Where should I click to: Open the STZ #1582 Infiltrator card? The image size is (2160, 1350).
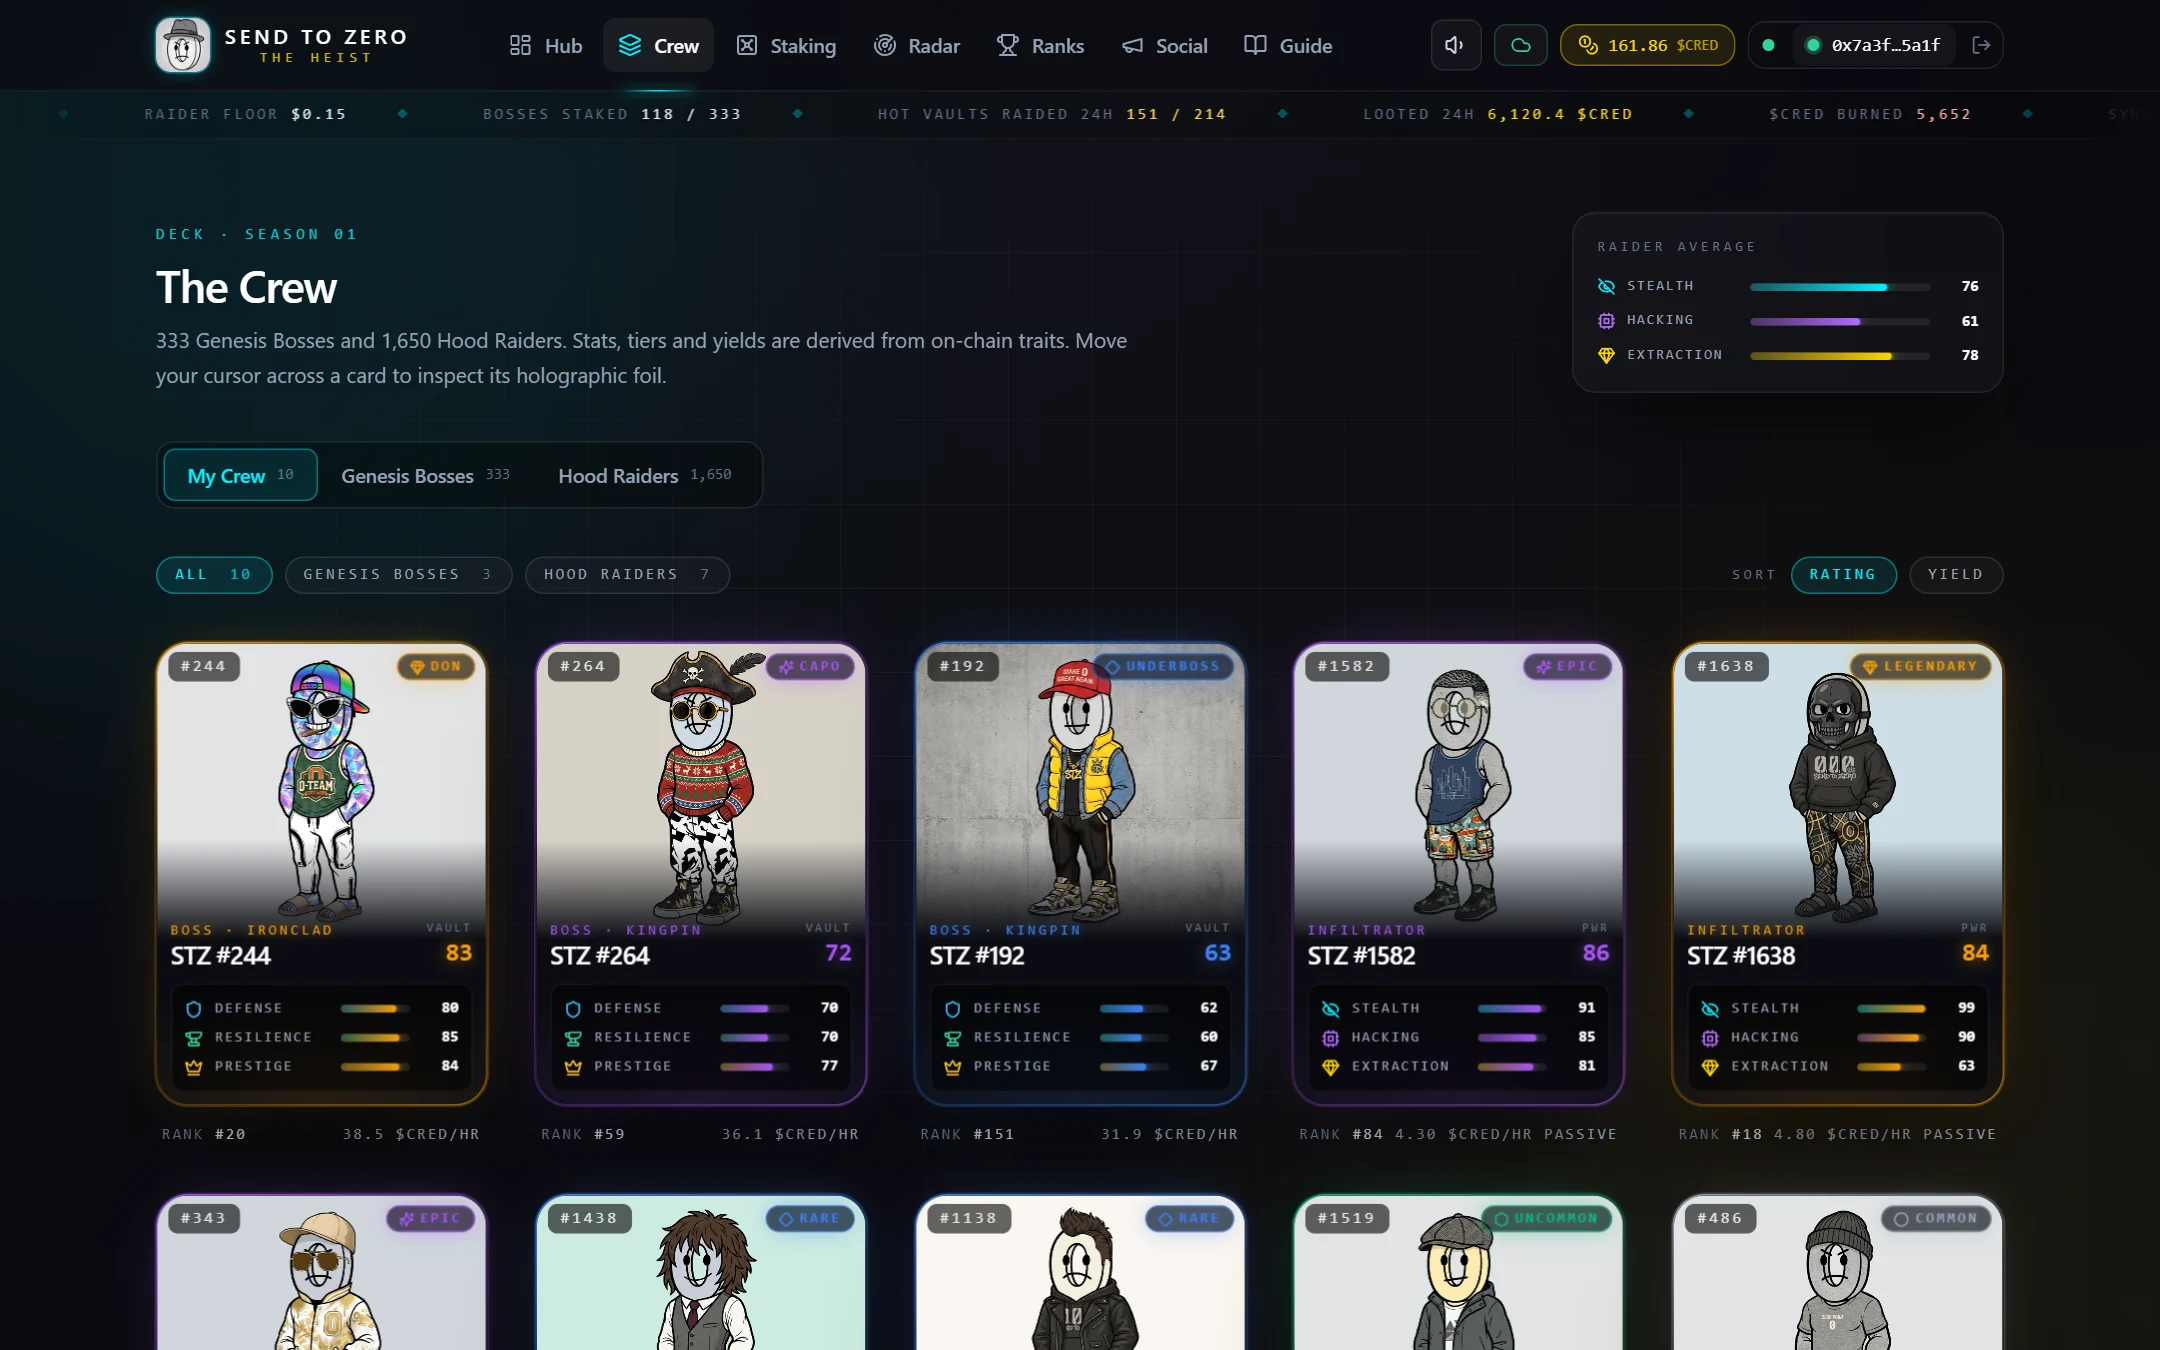click(1458, 874)
